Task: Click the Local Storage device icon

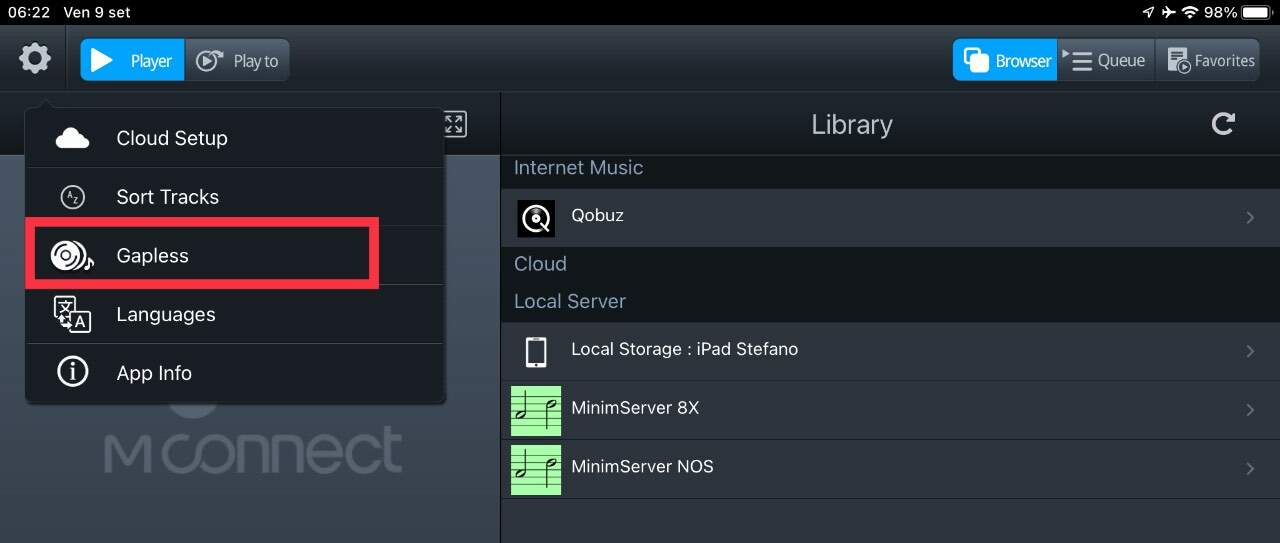Action: click(x=536, y=351)
